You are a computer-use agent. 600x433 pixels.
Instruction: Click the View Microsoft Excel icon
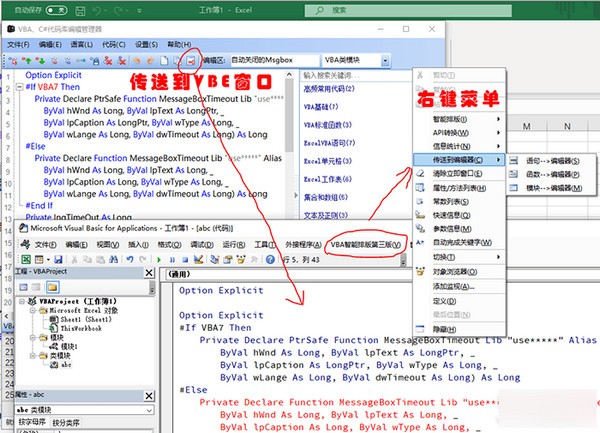(x=26, y=259)
